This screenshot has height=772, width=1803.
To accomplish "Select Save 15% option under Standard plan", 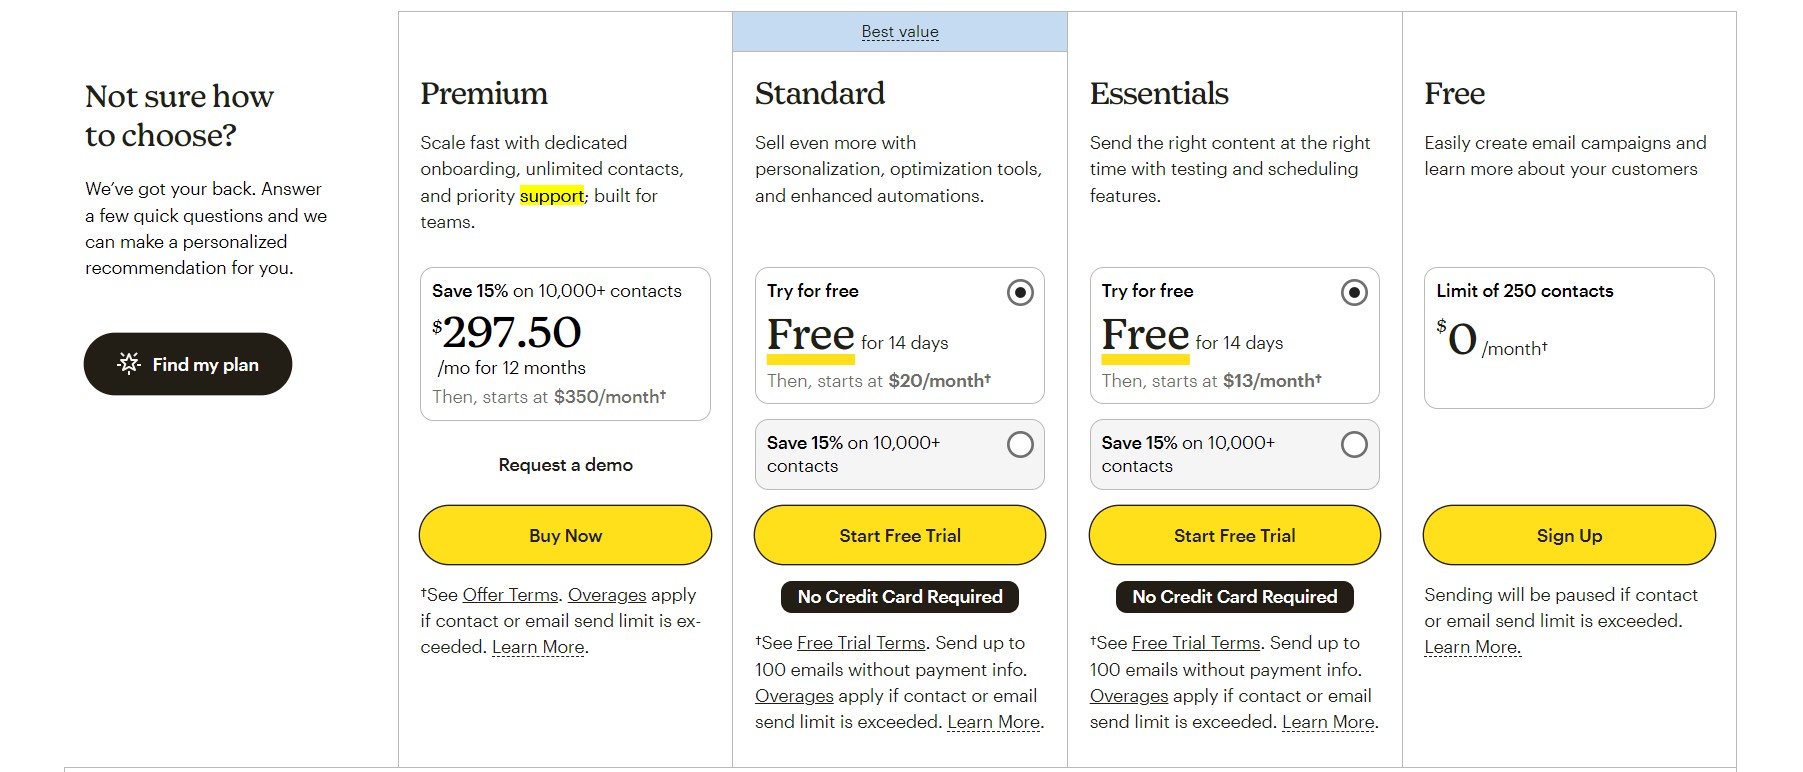I will [1021, 446].
